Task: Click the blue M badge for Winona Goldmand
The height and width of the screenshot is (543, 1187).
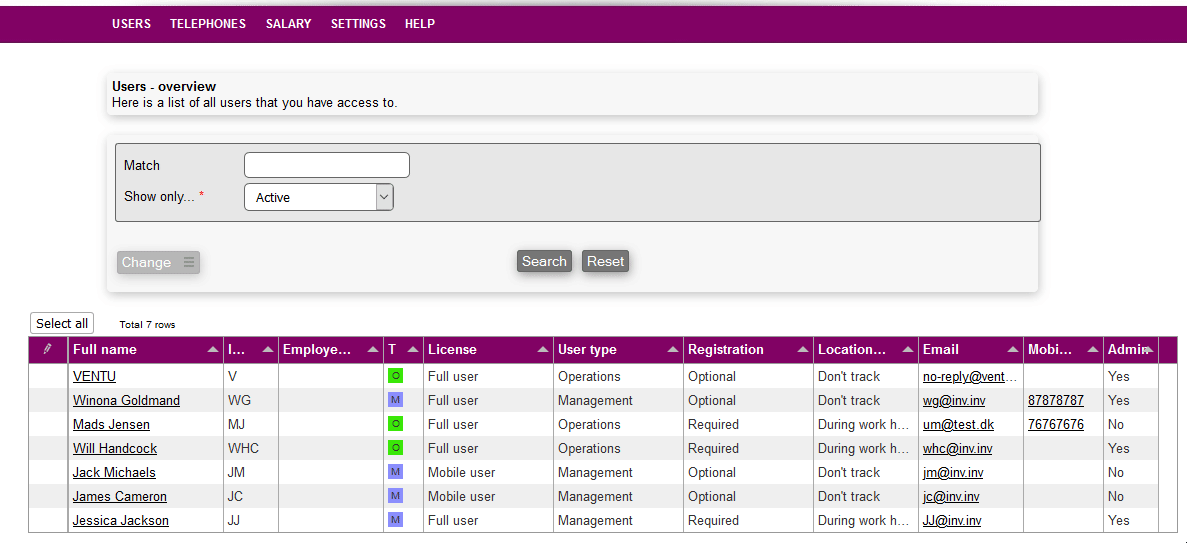Action: [x=395, y=401]
